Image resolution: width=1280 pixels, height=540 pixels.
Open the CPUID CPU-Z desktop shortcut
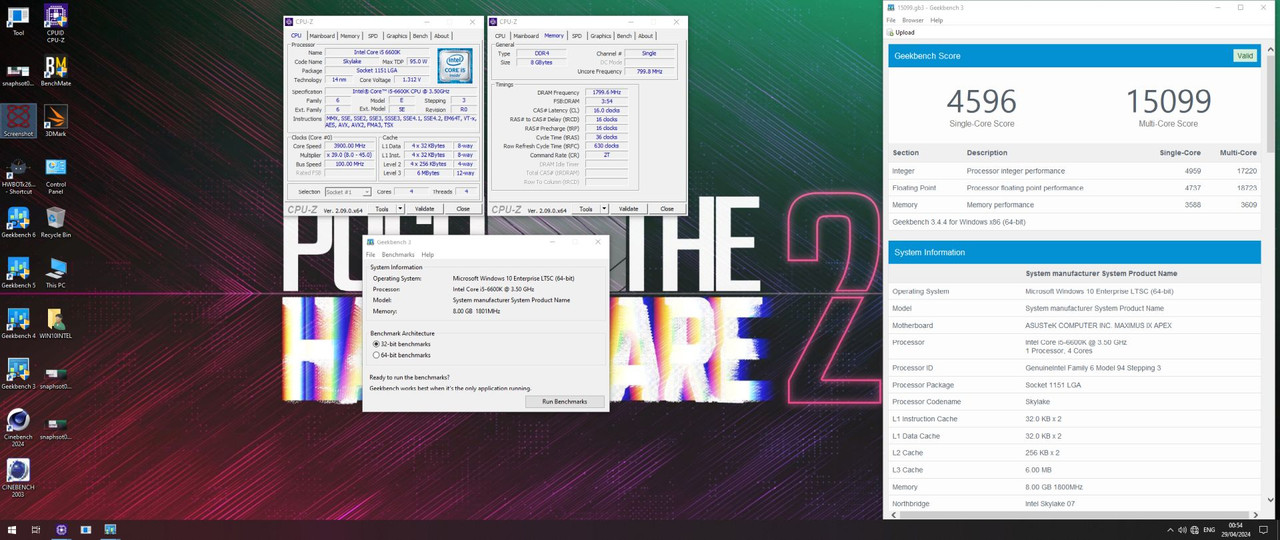56,23
